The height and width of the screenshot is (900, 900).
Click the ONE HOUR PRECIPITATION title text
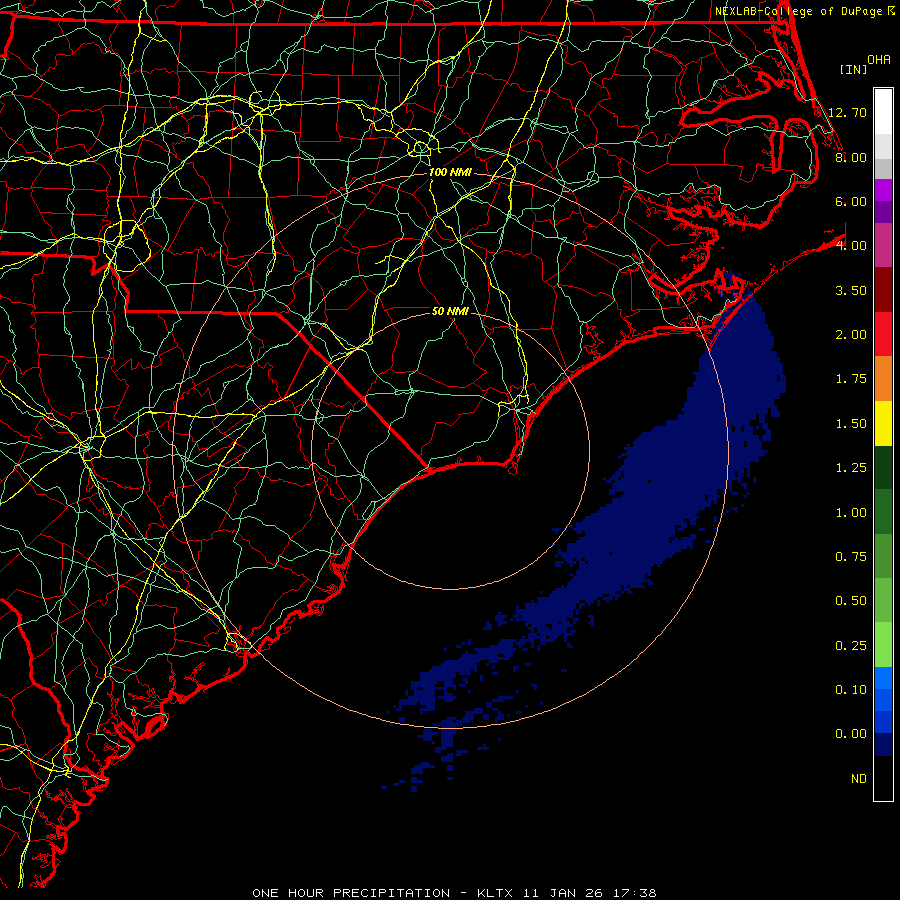pyautogui.click(x=351, y=893)
